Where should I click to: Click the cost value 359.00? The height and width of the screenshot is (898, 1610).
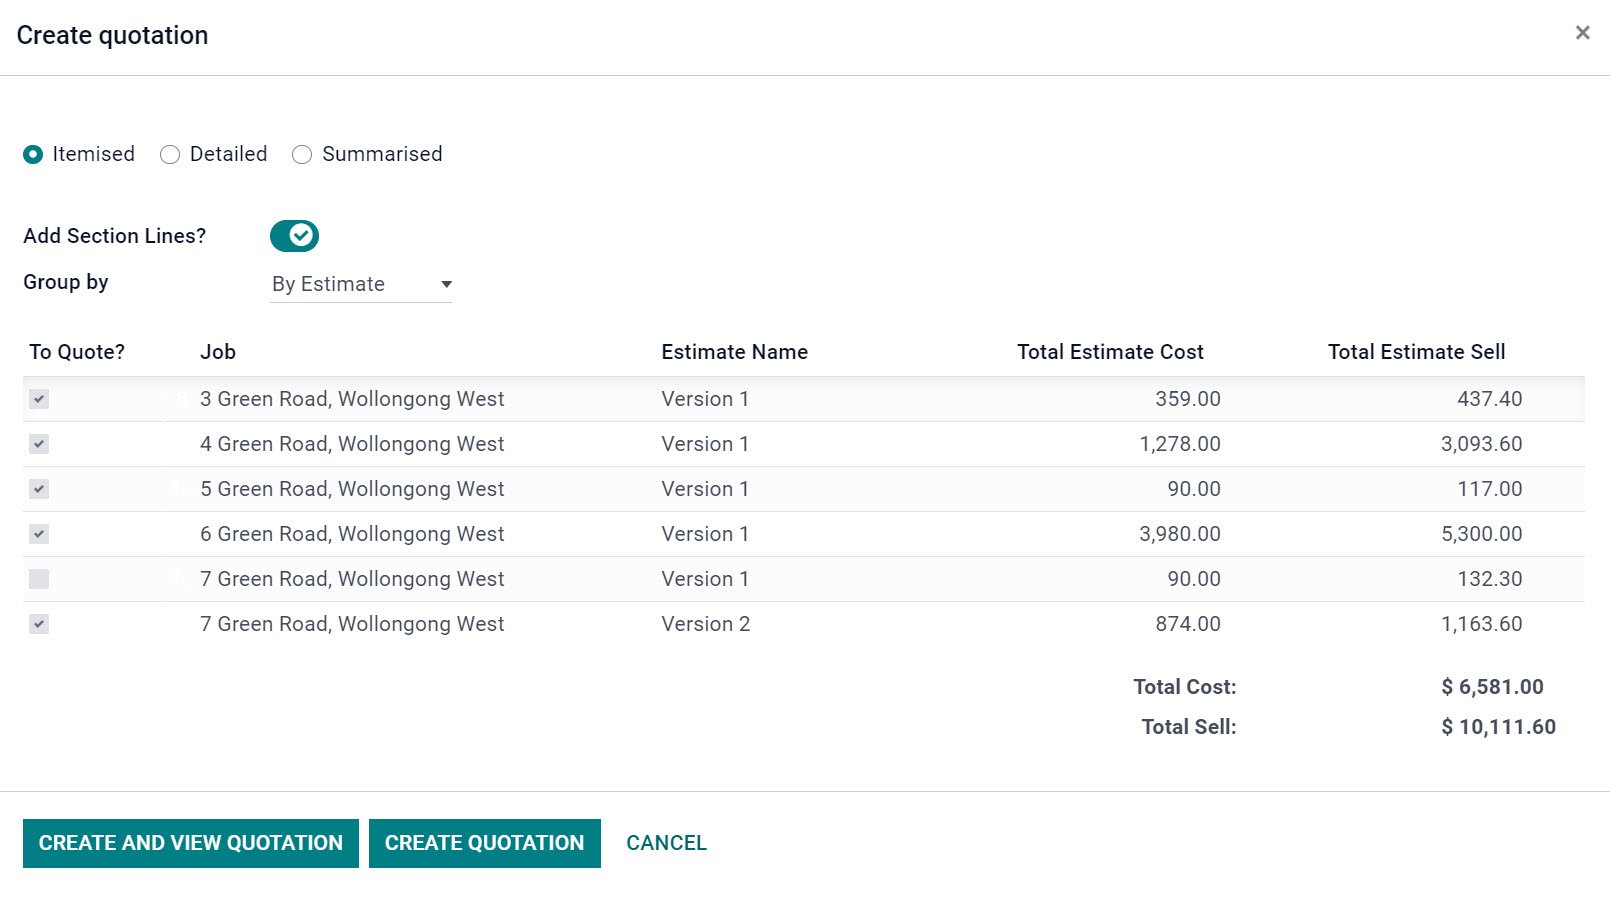[1188, 399]
